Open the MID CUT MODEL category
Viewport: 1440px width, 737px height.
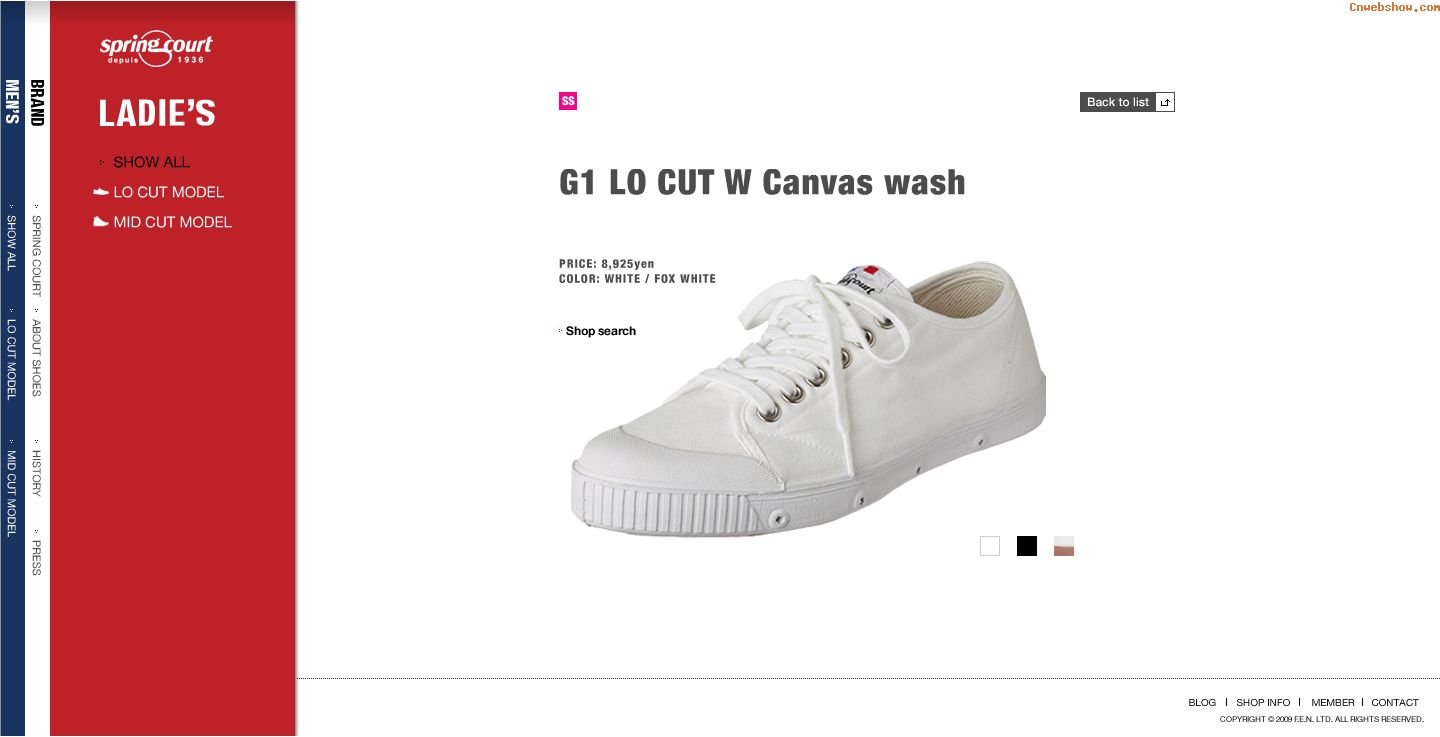pos(172,222)
